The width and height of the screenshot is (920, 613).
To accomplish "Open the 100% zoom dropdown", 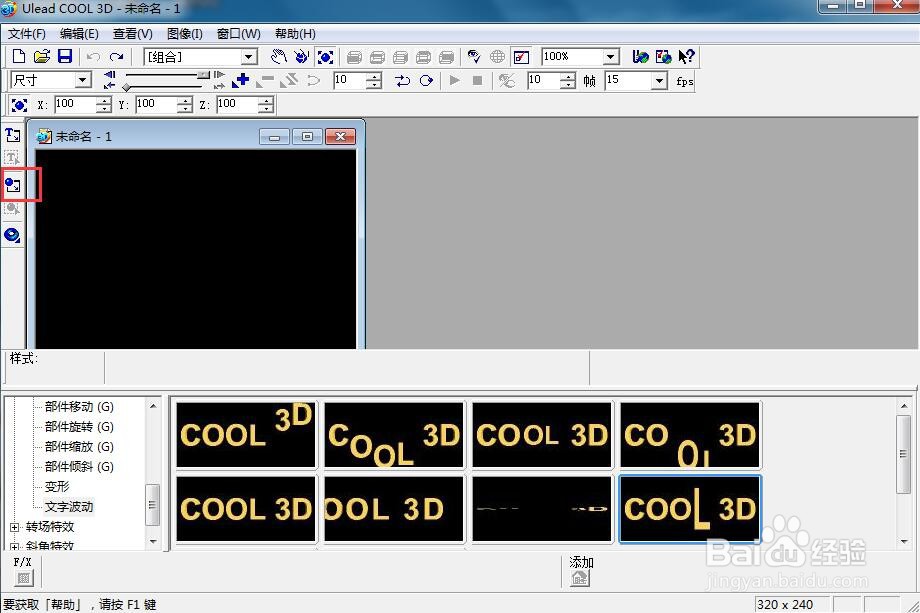I will [x=610, y=57].
